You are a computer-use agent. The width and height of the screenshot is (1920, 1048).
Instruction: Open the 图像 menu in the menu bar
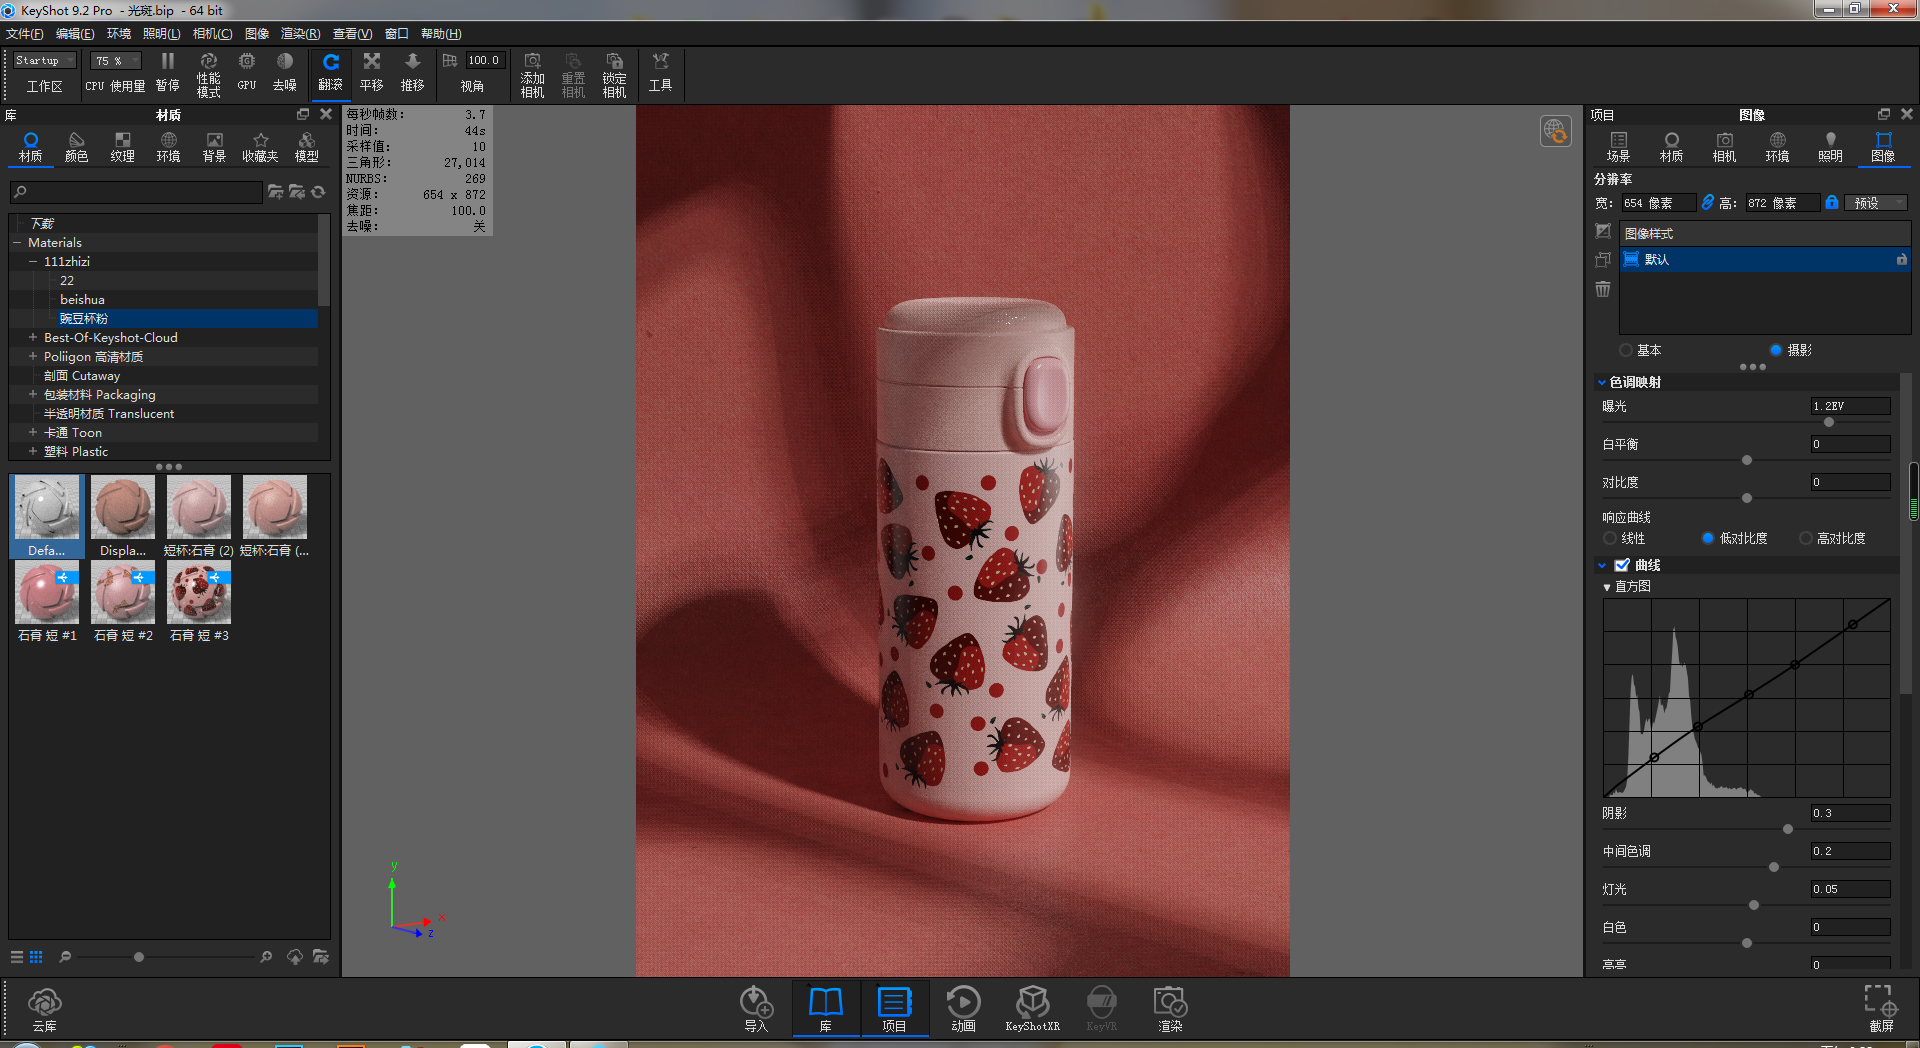[x=256, y=33]
